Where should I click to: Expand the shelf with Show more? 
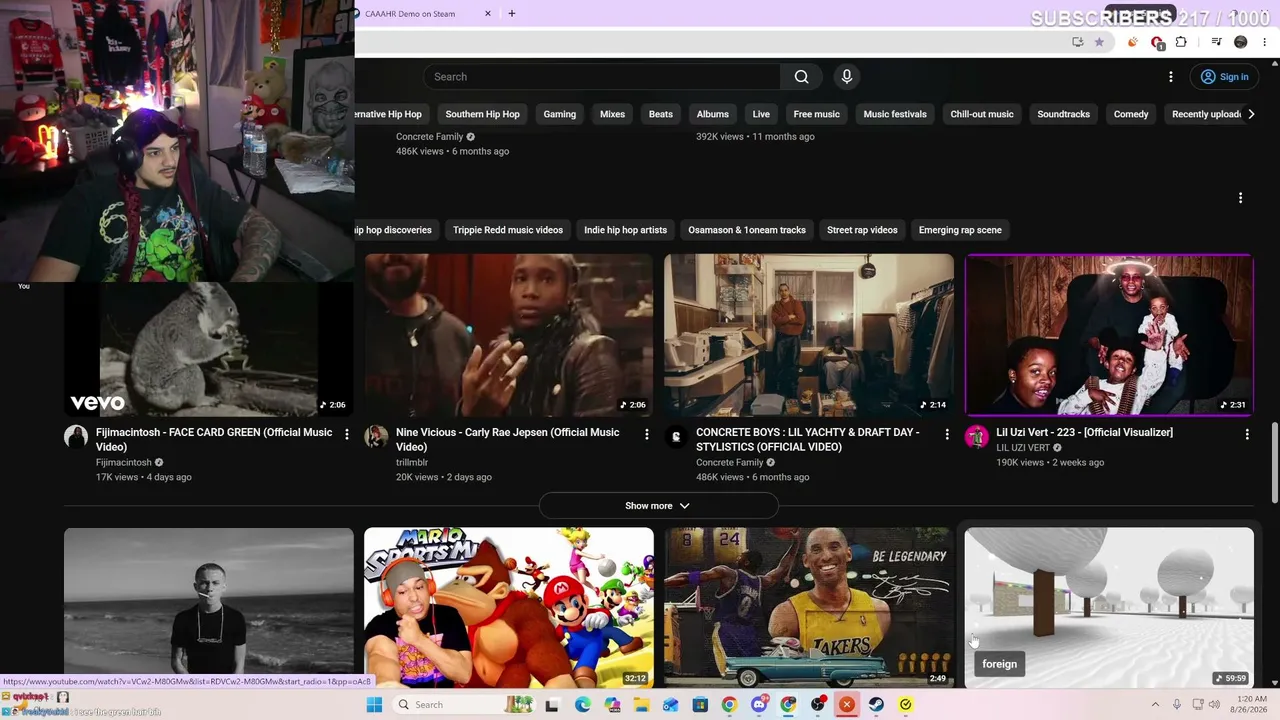[x=658, y=506]
